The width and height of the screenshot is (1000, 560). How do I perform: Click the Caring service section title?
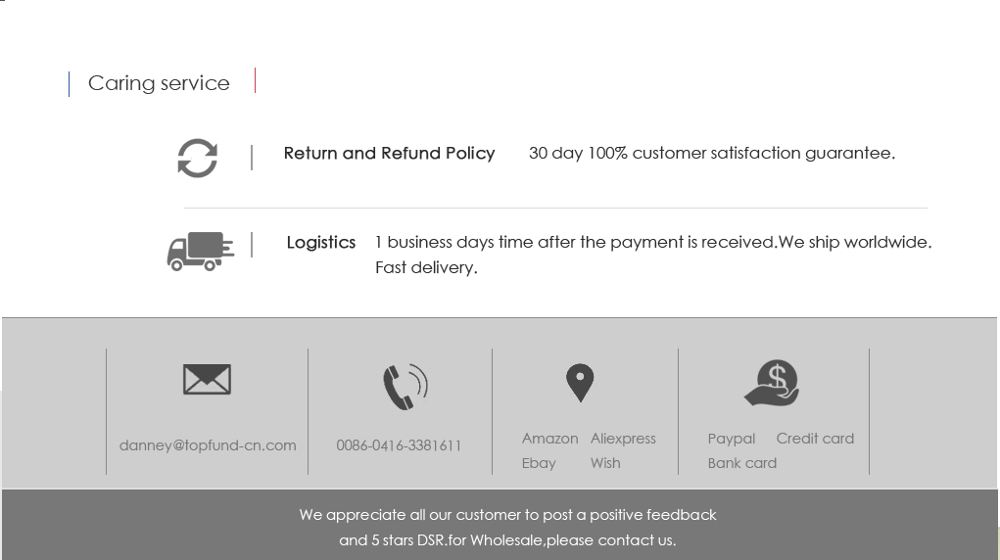(159, 83)
